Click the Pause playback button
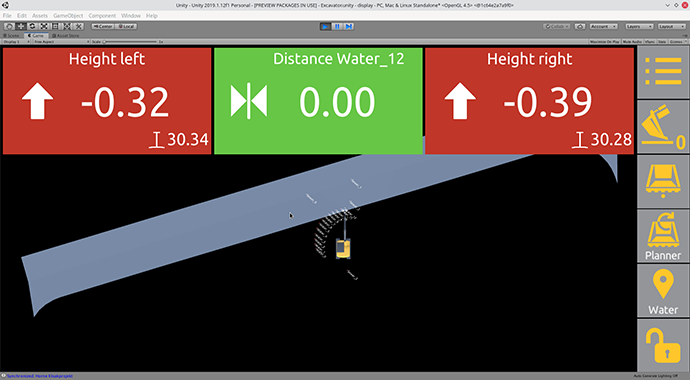 click(337, 26)
